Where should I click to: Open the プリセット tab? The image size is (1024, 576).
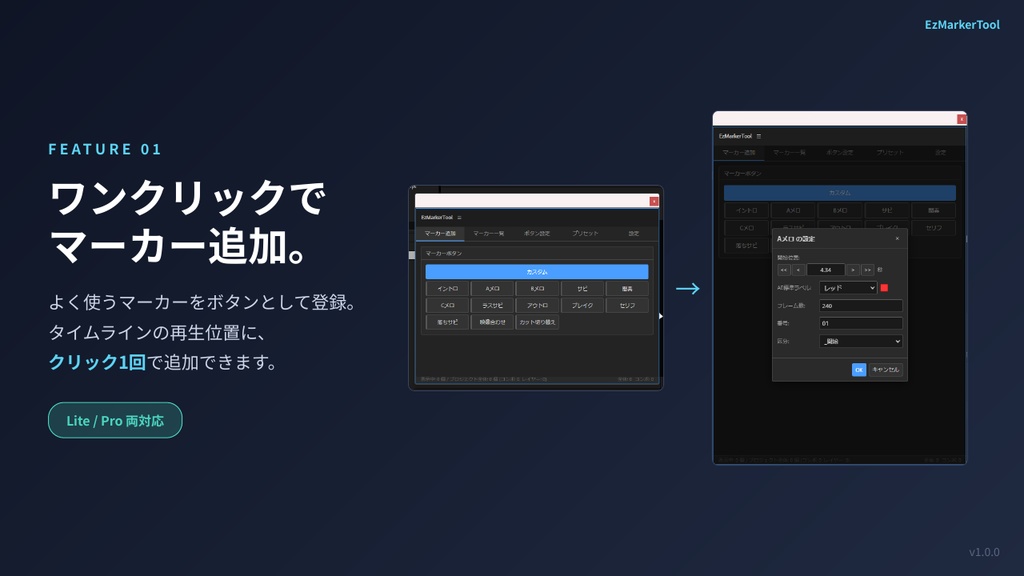tap(584, 233)
